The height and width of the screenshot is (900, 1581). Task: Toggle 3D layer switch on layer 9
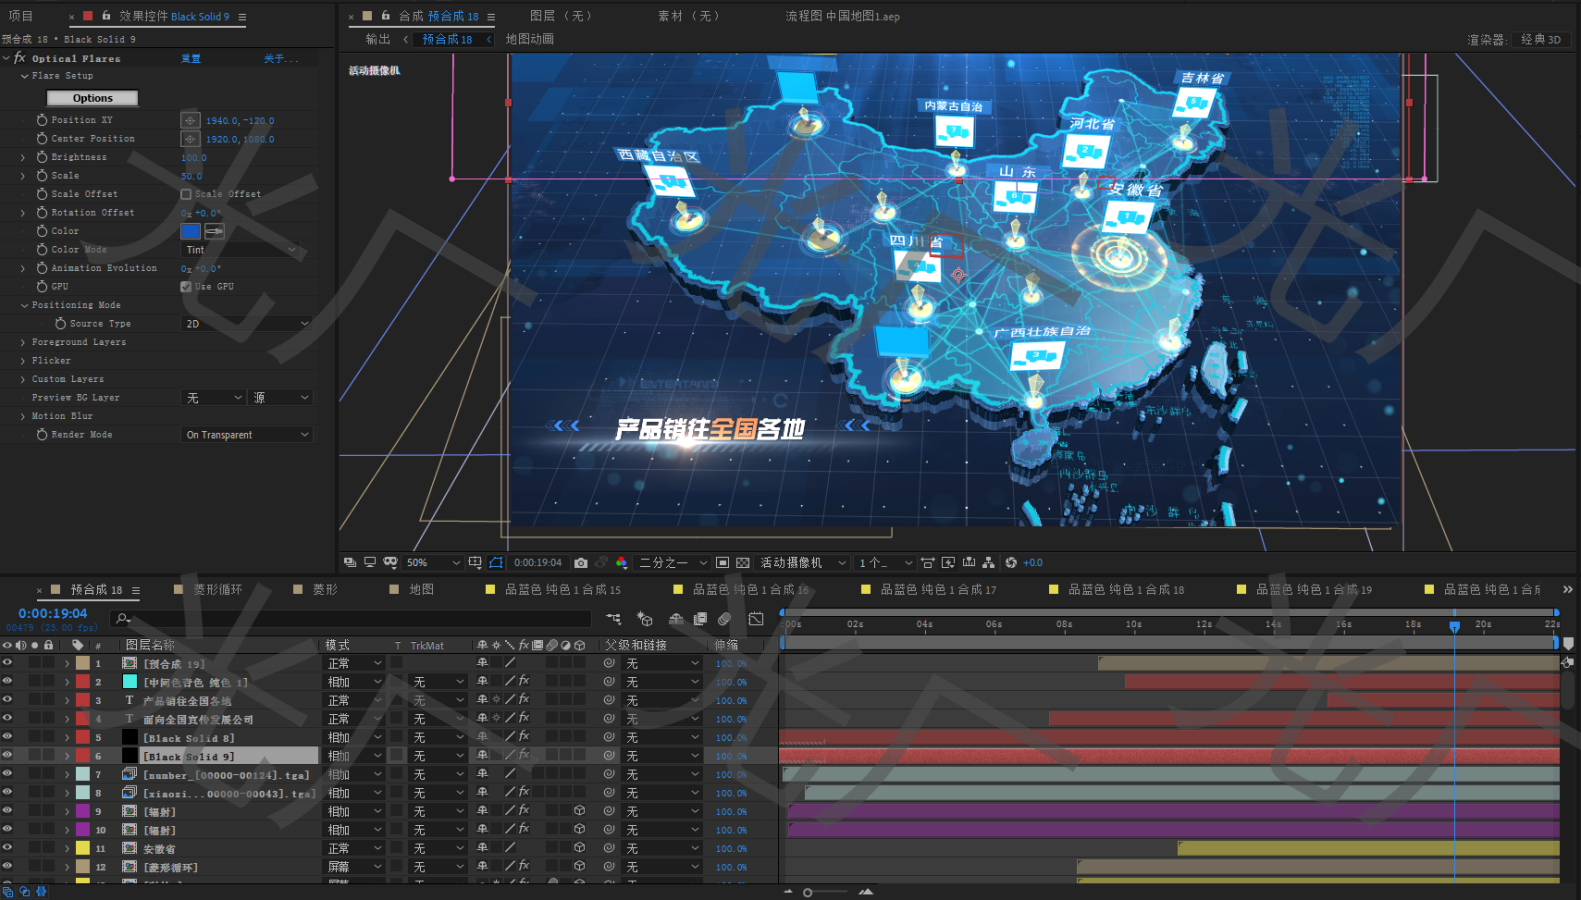tap(579, 811)
